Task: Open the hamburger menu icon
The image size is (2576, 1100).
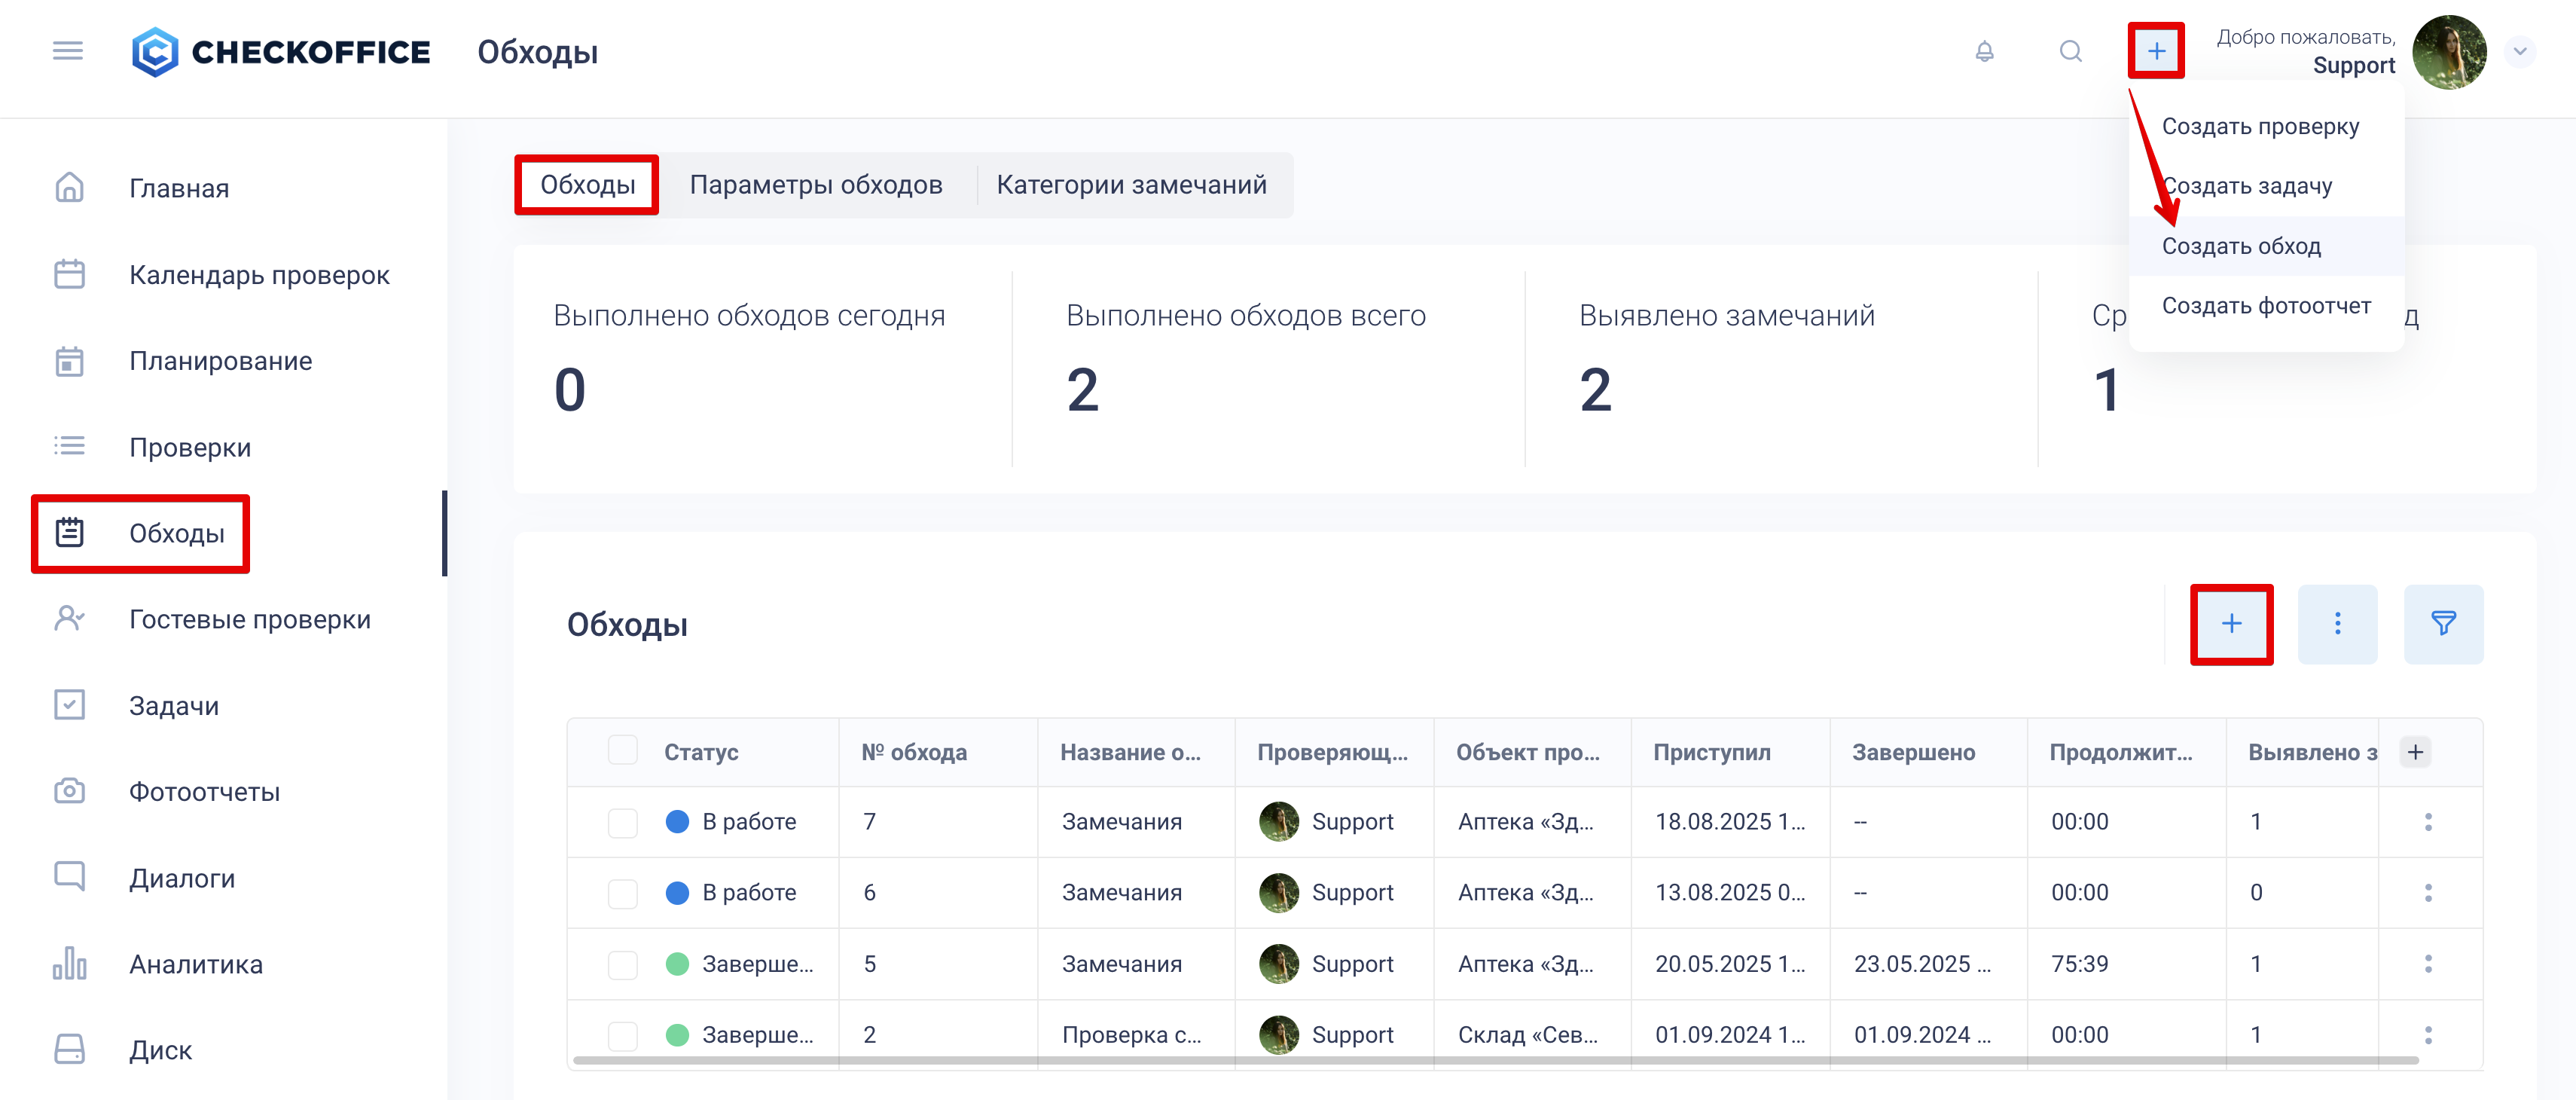Action: click(x=68, y=51)
